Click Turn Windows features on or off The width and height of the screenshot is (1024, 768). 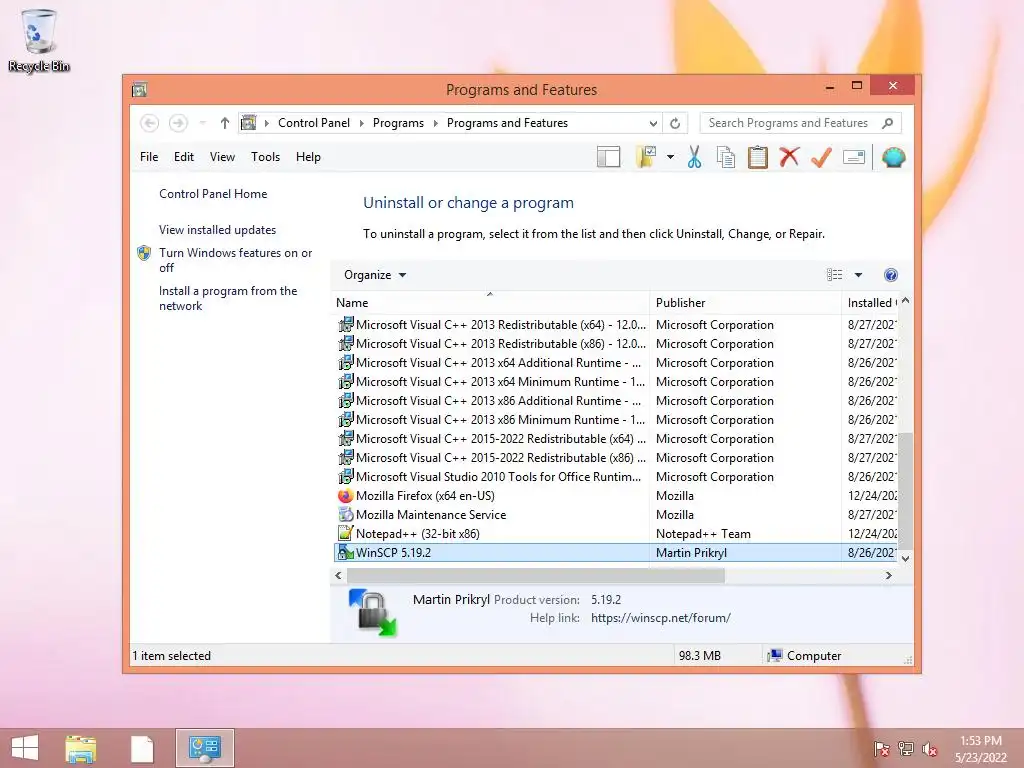(235, 260)
